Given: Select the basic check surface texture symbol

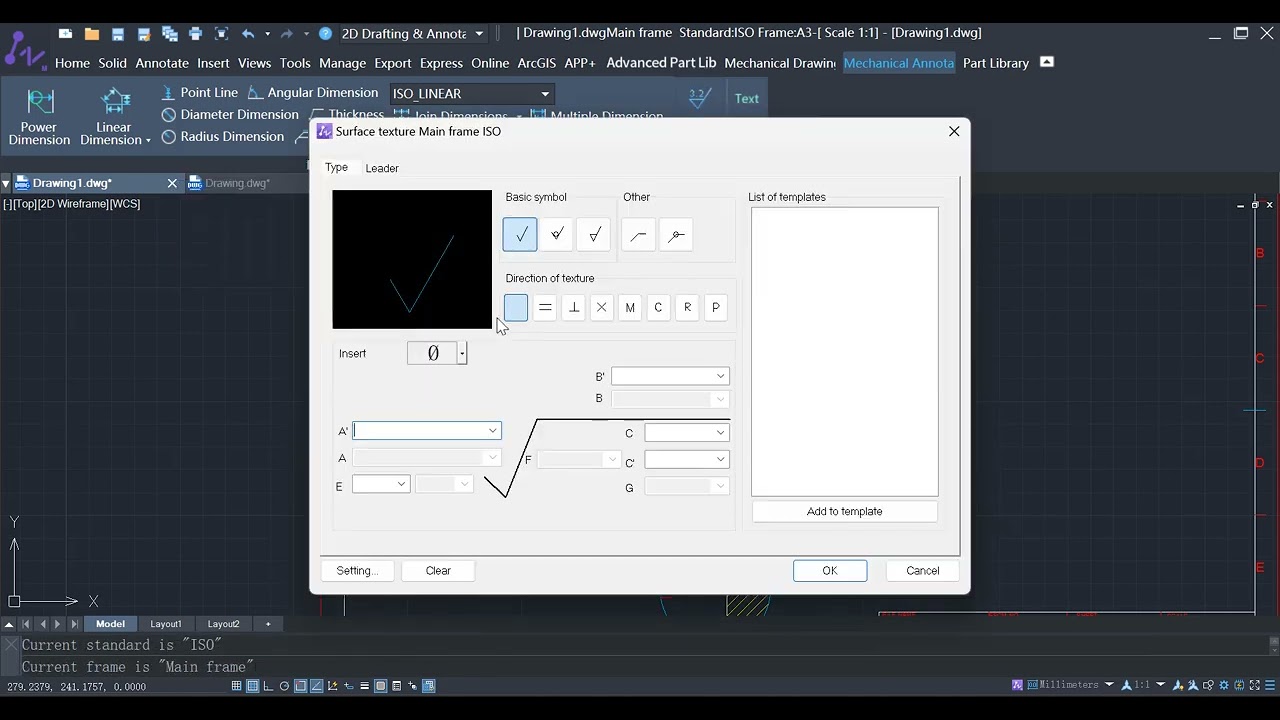Looking at the screenshot, I should pyautogui.click(x=520, y=235).
